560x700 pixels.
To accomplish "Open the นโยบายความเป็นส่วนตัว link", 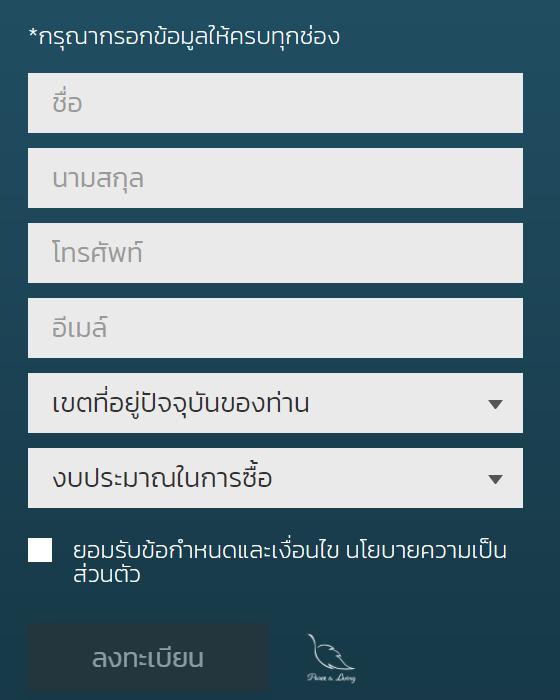I will coord(426,550).
